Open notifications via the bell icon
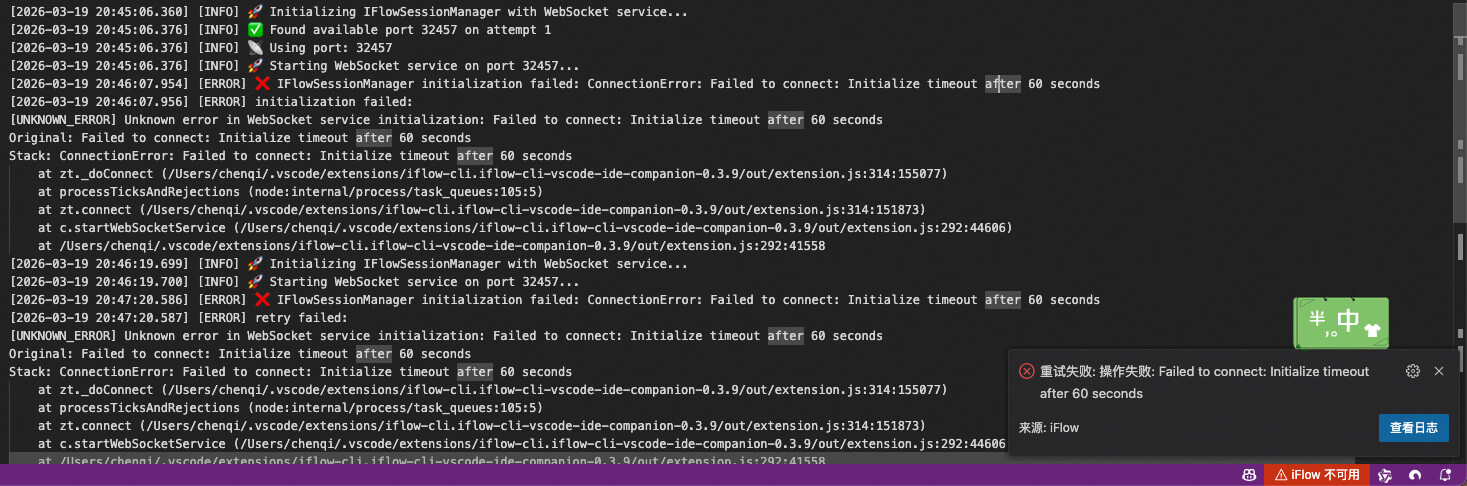1467x486 pixels. [x=1445, y=475]
